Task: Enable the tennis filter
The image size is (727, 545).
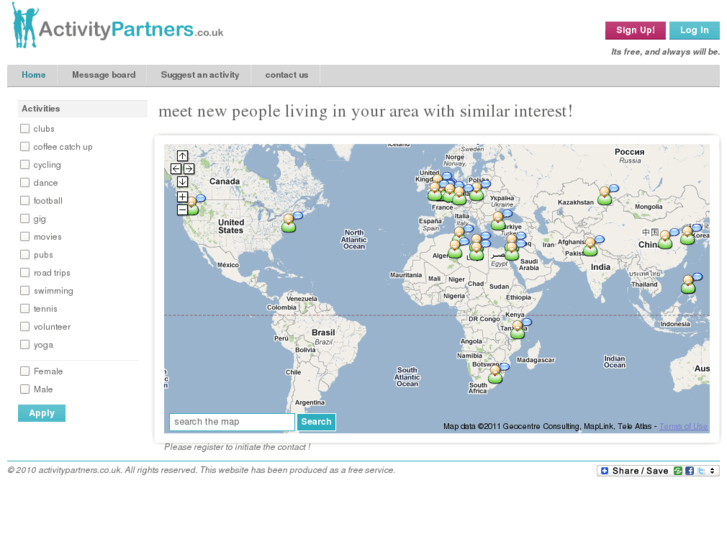Action: point(25,308)
